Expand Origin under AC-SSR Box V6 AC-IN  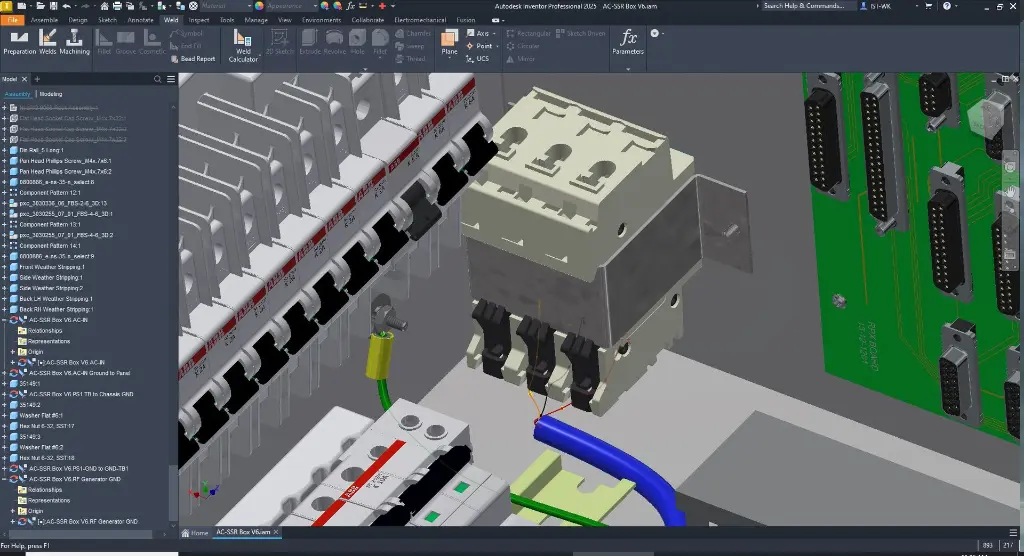click(13, 352)
